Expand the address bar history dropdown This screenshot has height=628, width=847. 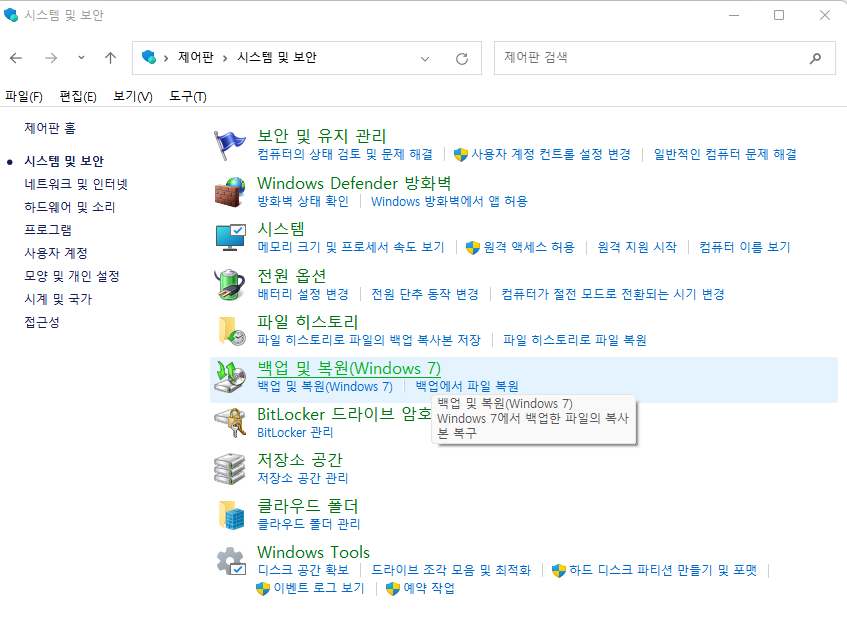click(x=424, y=58)
